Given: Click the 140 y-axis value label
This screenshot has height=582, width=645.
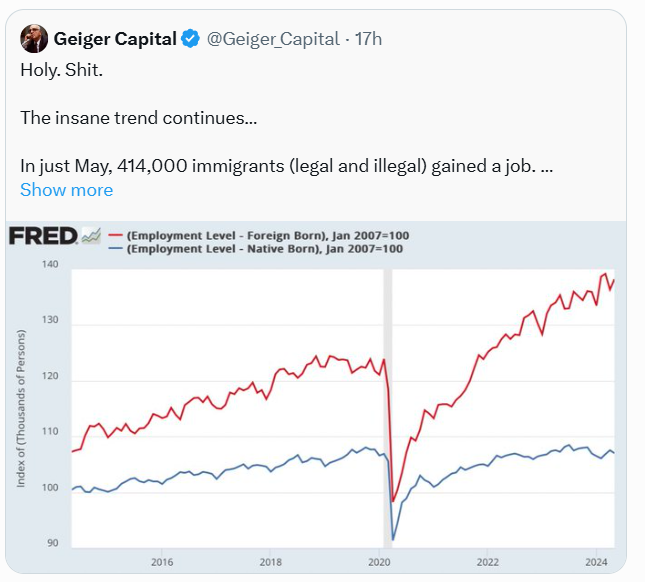Looking at the screenshot, I should click(50, 265).
